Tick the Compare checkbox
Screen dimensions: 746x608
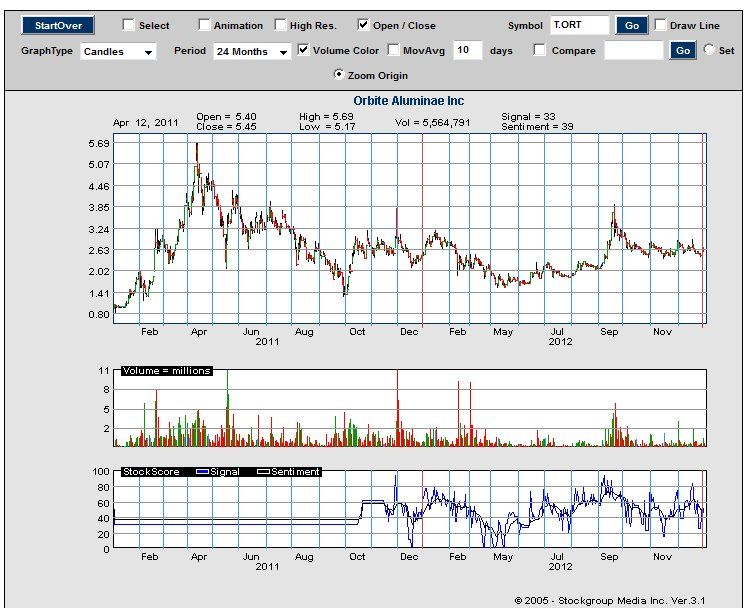click(x=540, y=49)
